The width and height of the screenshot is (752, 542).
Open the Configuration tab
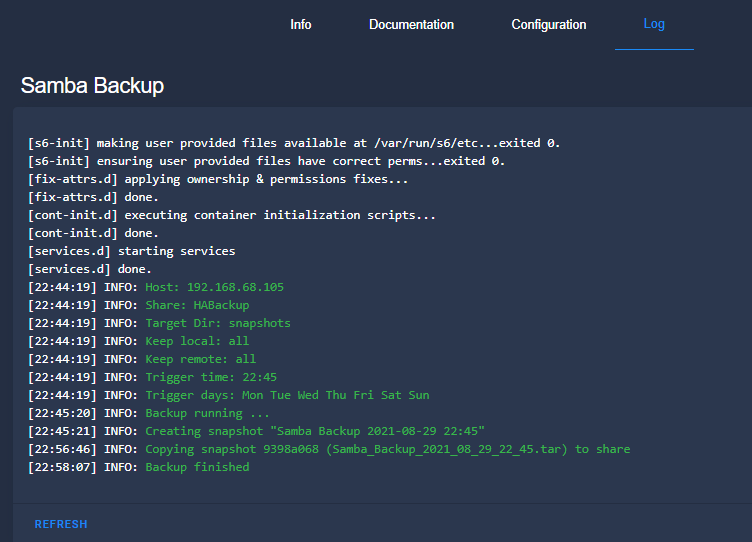(x=549, y=24)
